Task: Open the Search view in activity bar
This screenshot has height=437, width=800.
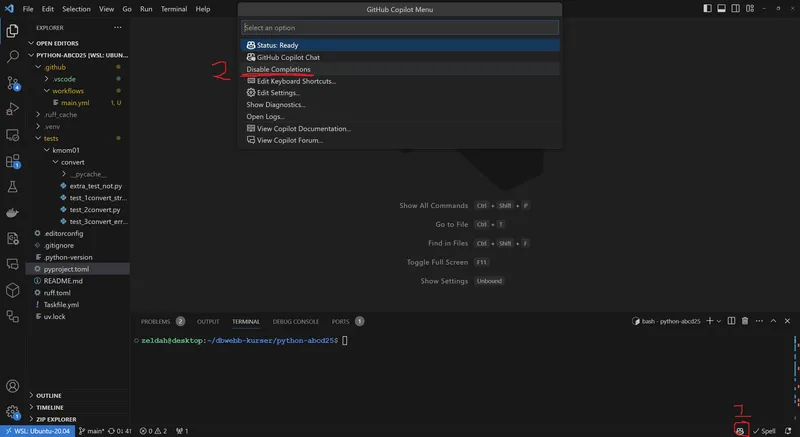Action: [12, 57]
